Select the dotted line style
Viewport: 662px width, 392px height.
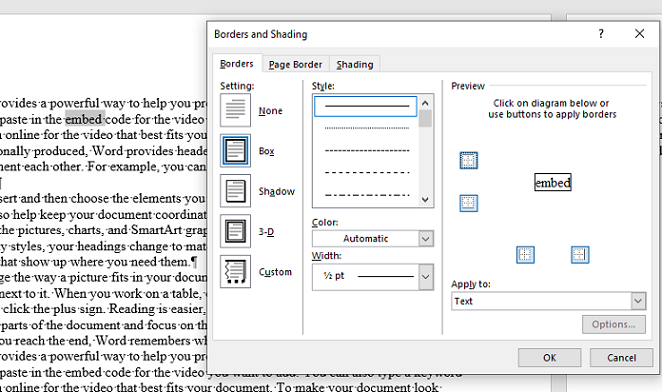pyautogui.click(x=366, y=128)
